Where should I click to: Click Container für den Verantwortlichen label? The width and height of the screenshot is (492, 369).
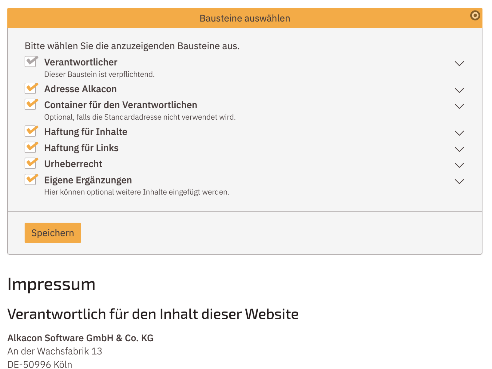click(121, 105)
